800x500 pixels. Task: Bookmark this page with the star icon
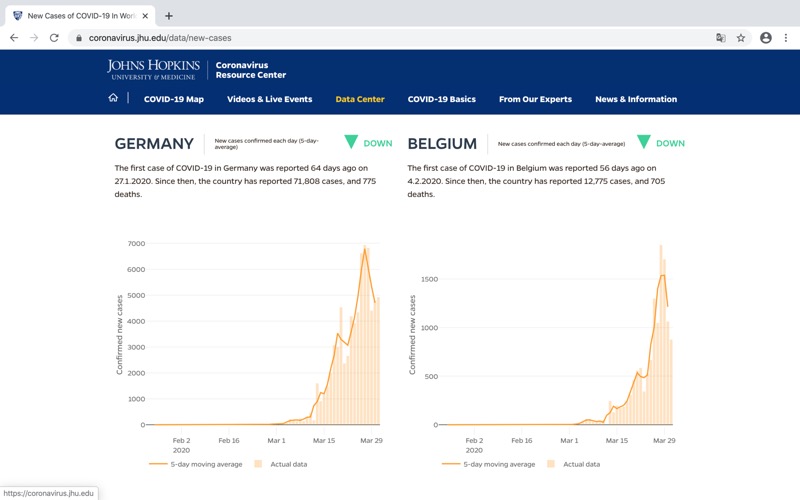(741, 38)
